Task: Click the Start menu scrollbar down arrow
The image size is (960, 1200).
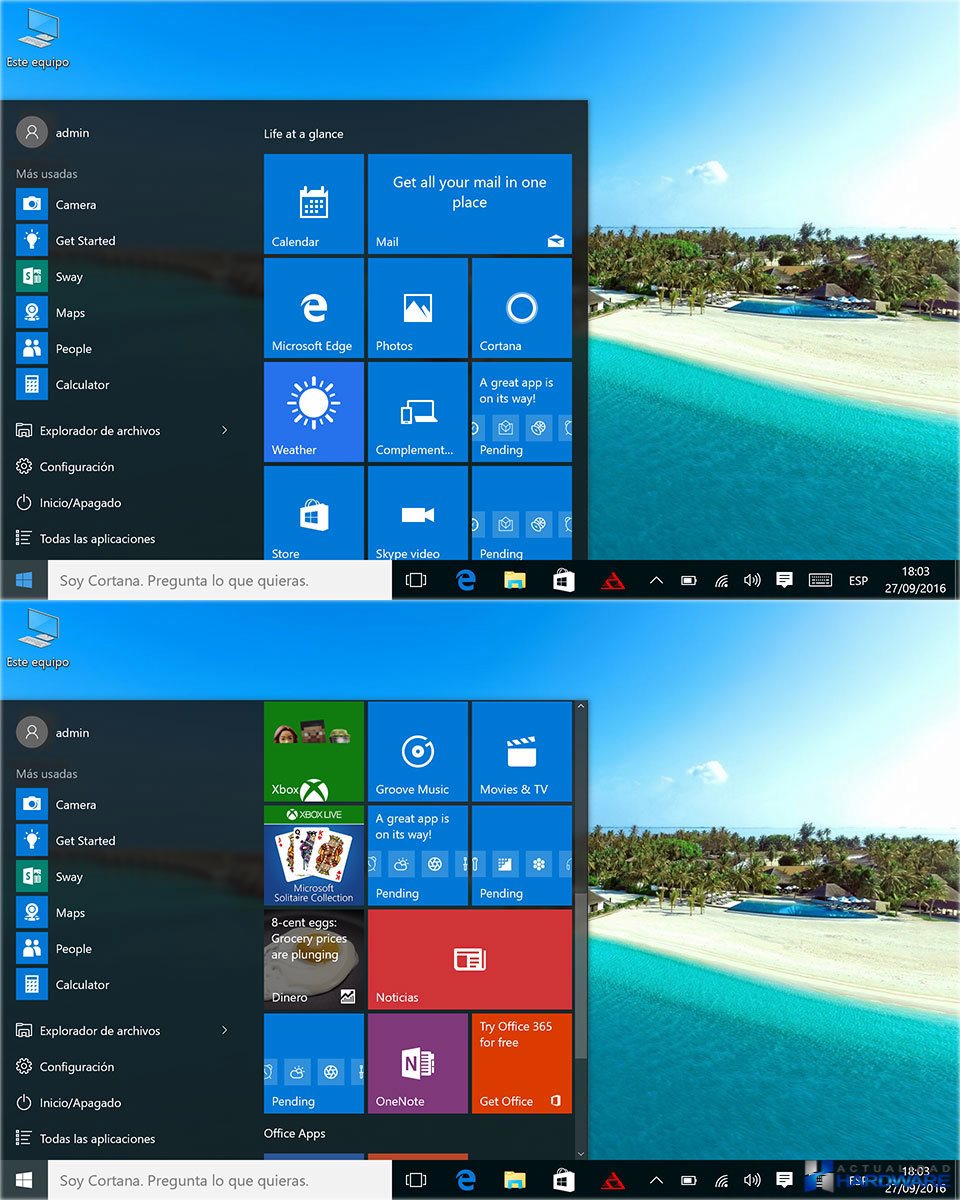Action: [581, 1152]
